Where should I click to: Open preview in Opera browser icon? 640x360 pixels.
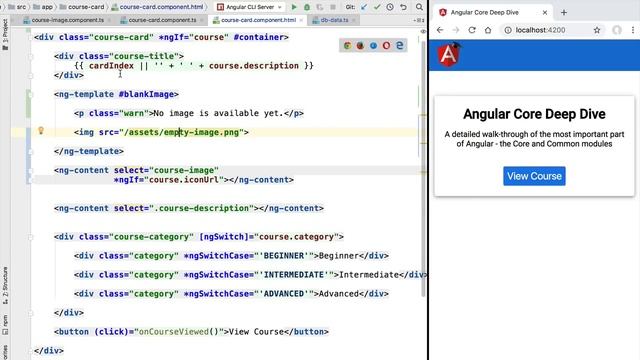pos(387,45)
